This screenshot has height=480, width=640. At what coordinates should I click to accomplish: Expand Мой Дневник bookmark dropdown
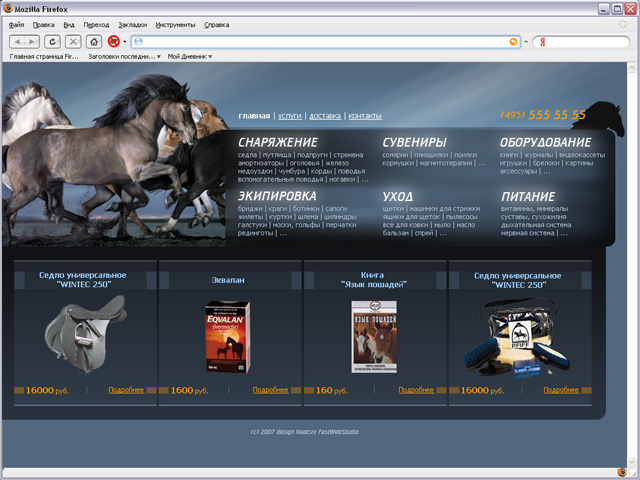(x=190, y=57)
